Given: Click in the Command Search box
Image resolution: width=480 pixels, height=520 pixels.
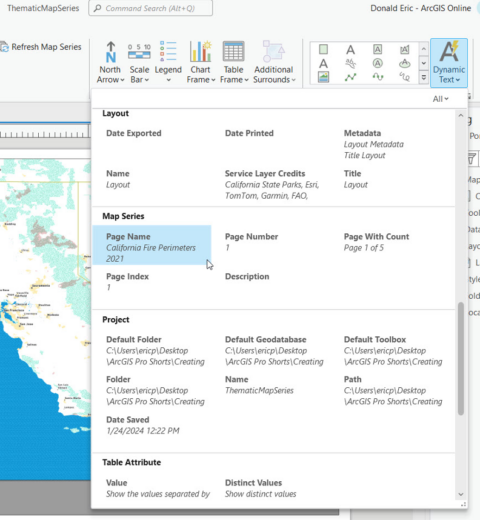Looking at the screenshot, I should (x=150, y=8).
